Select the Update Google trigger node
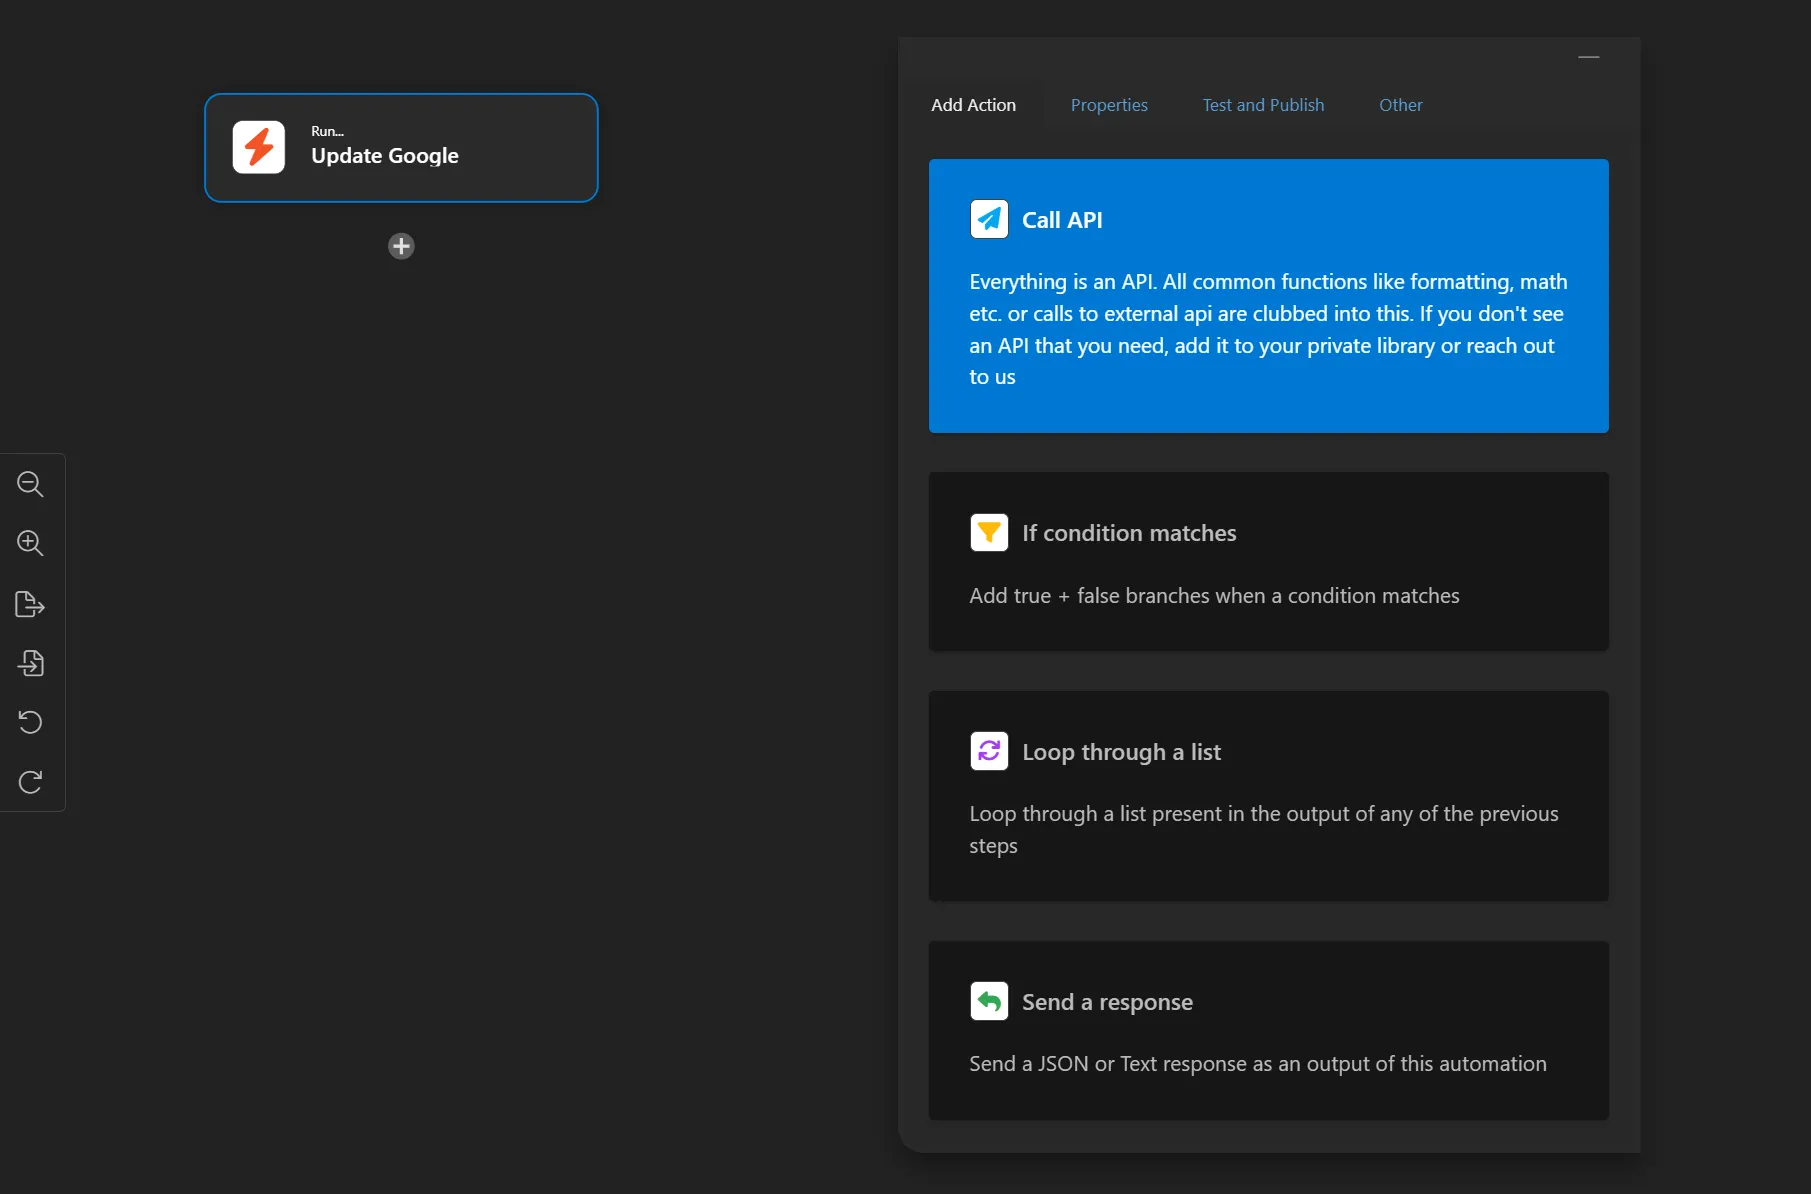1811x1194 pixels. pyautogui.click(x=401, y=148)
